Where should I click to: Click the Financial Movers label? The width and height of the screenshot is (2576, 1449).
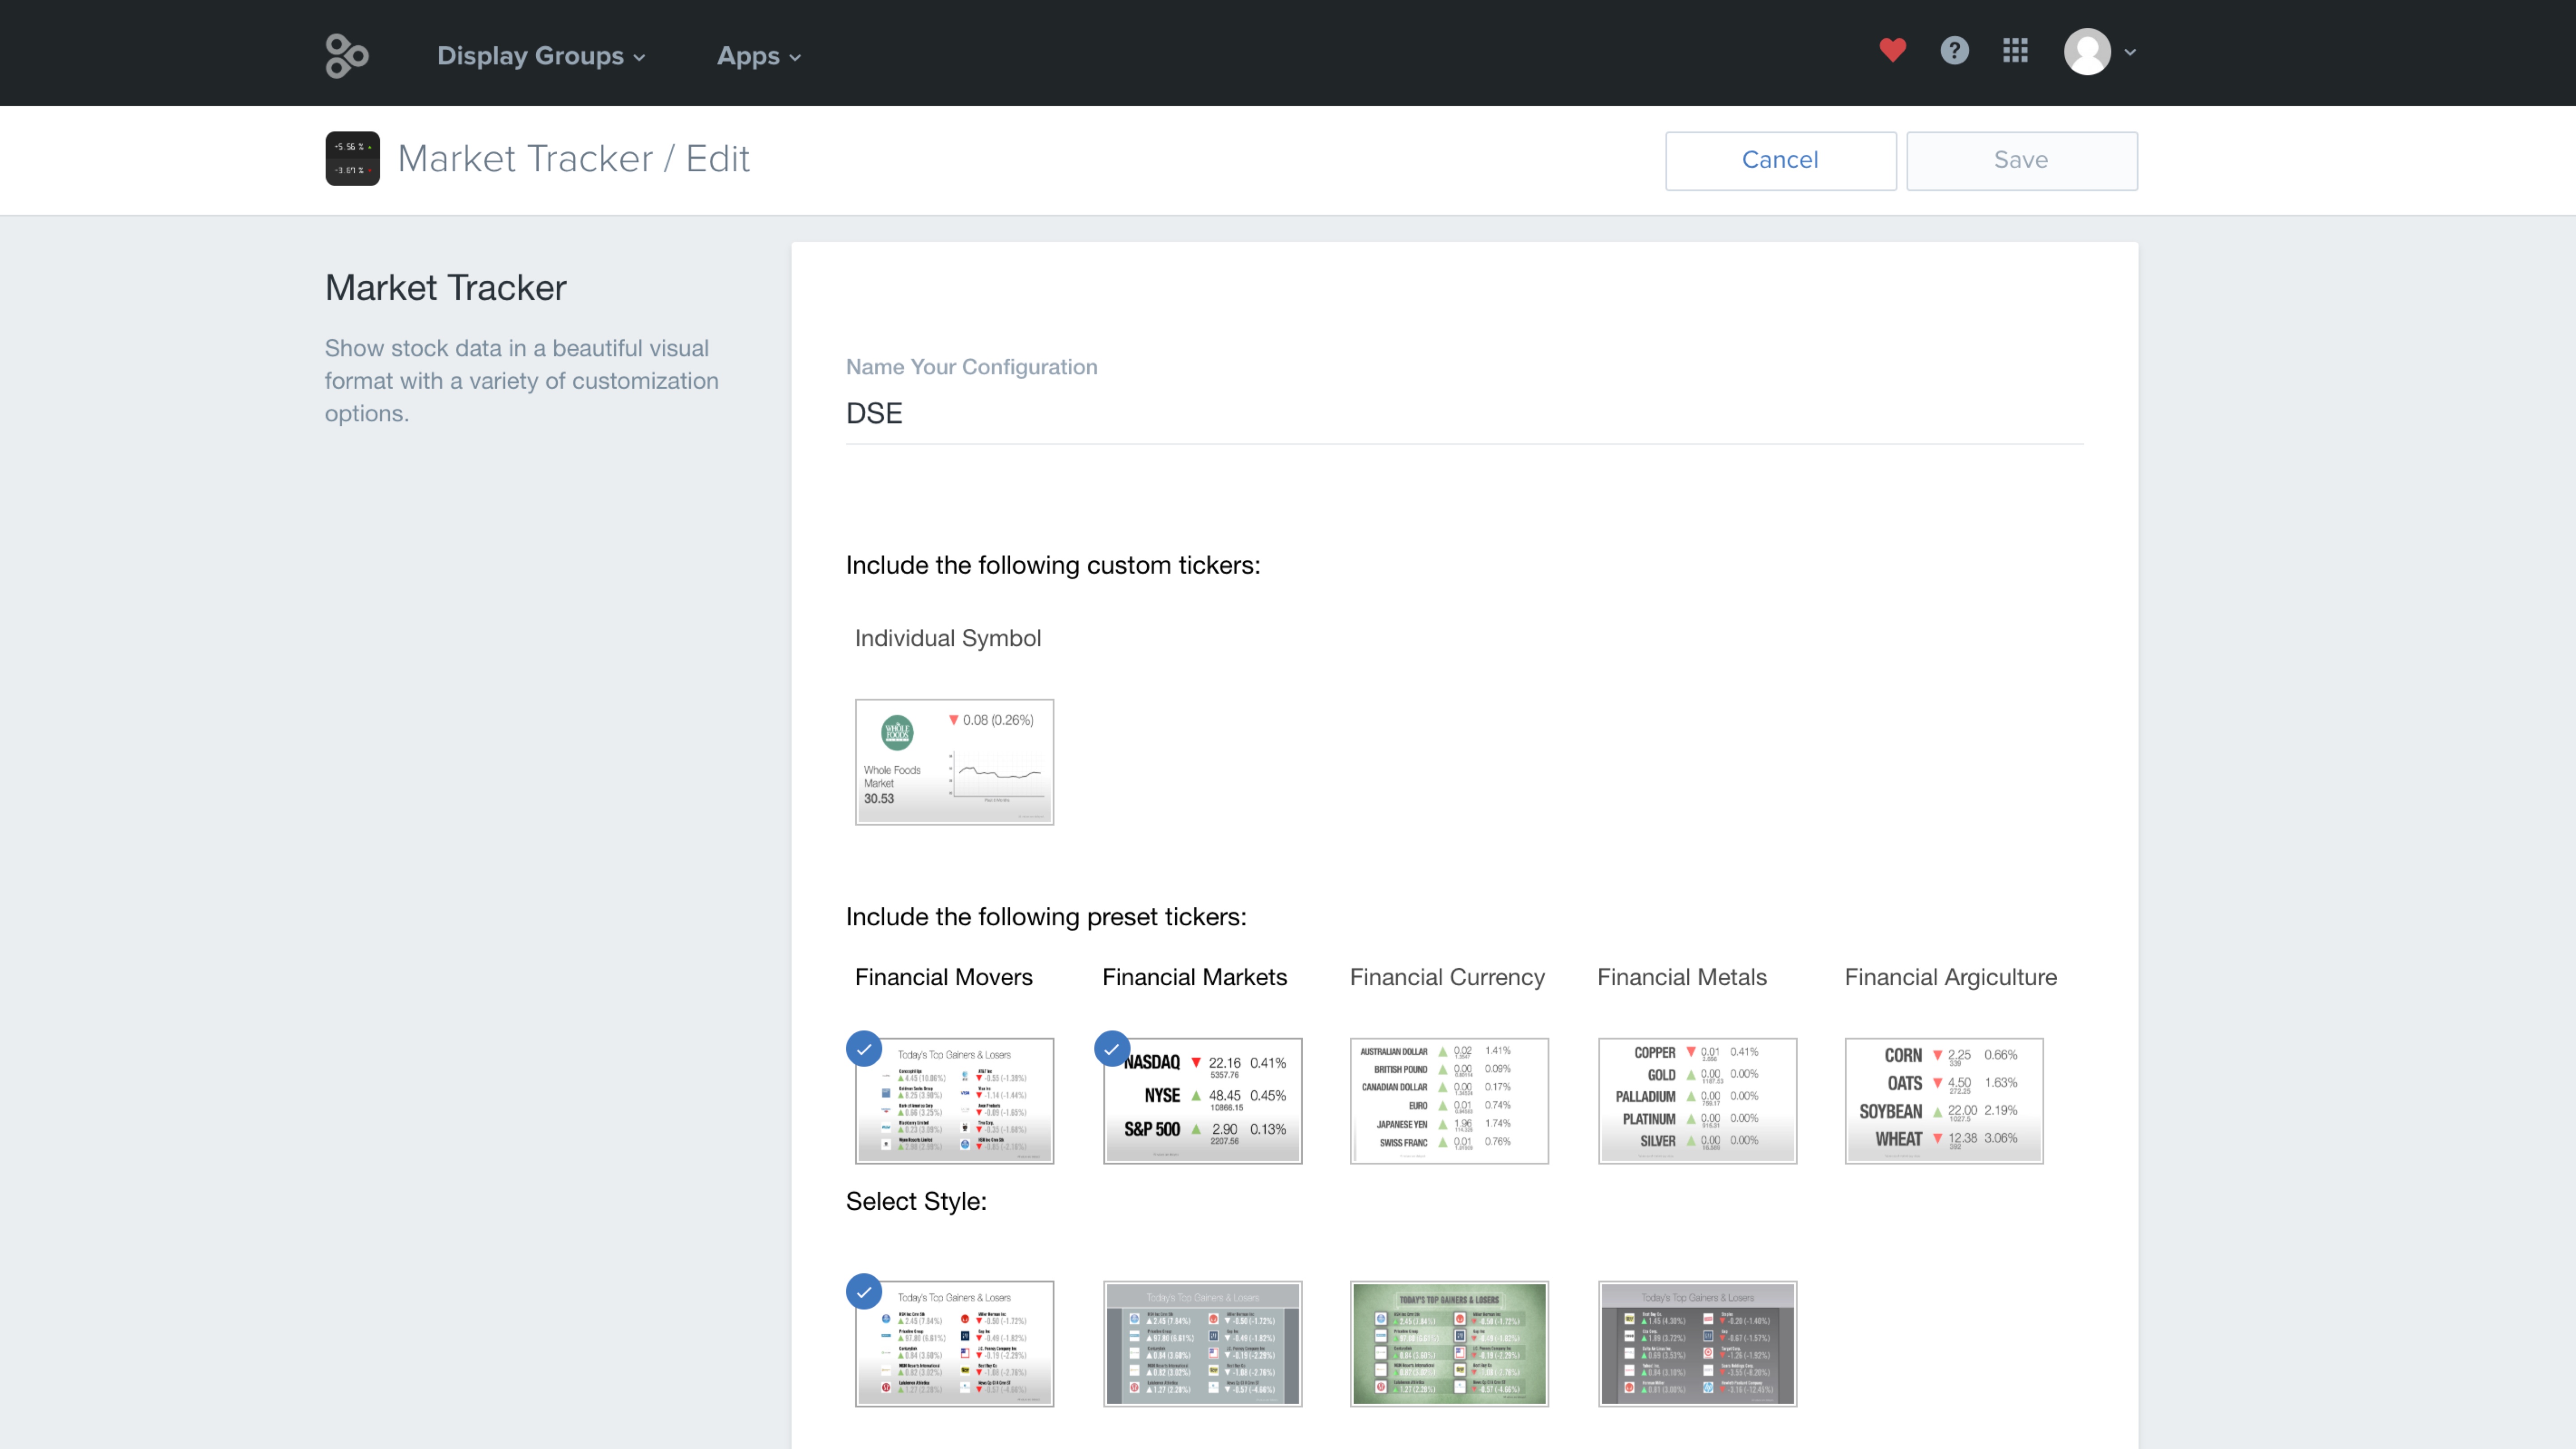coord(943,977)
